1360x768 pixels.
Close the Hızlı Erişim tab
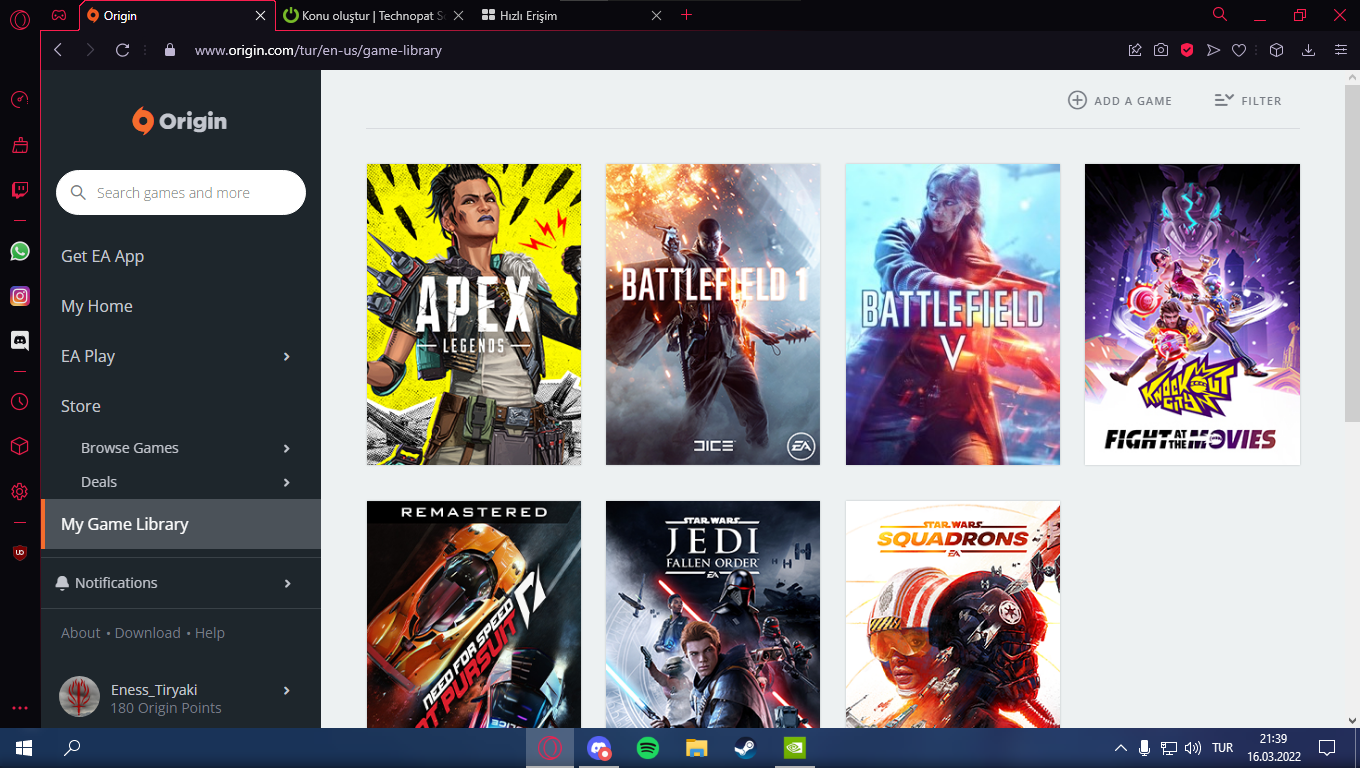(657, 15)
